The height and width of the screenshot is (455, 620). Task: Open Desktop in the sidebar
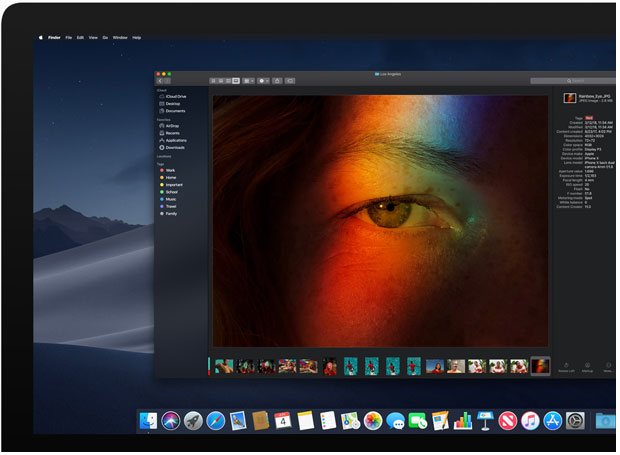click(x=170, y=104)
